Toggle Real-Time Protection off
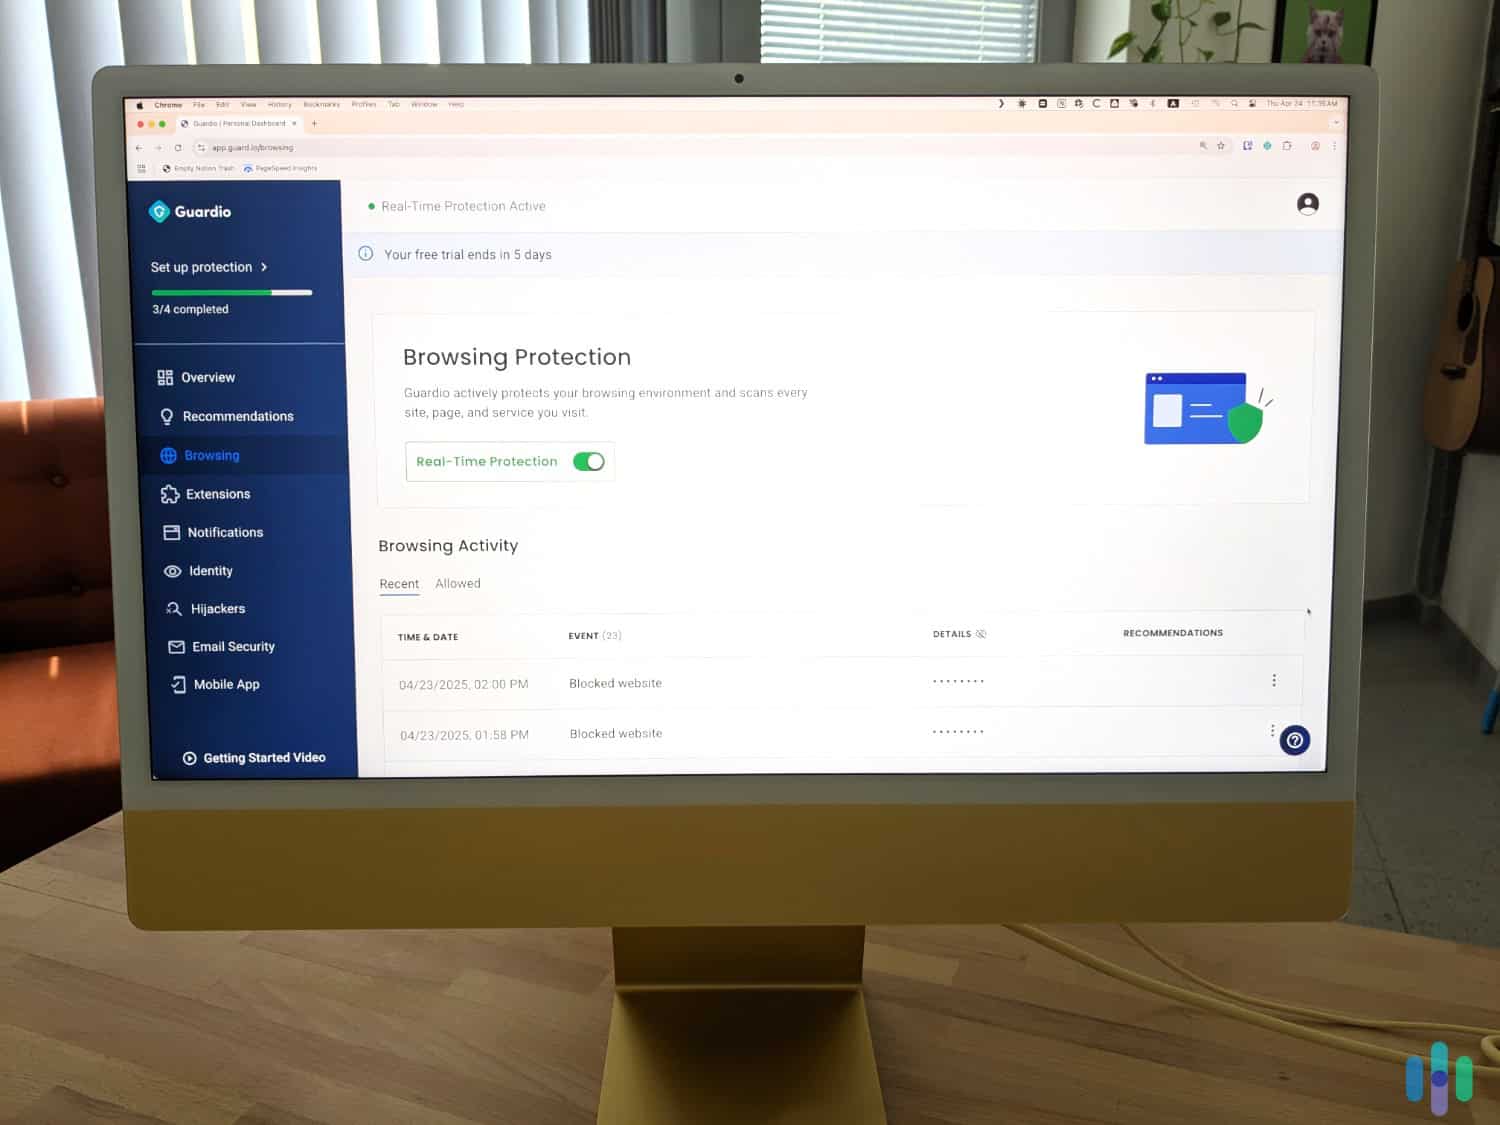The width and height of the screenshot is (1500, 1125). [x=589, y=461]
